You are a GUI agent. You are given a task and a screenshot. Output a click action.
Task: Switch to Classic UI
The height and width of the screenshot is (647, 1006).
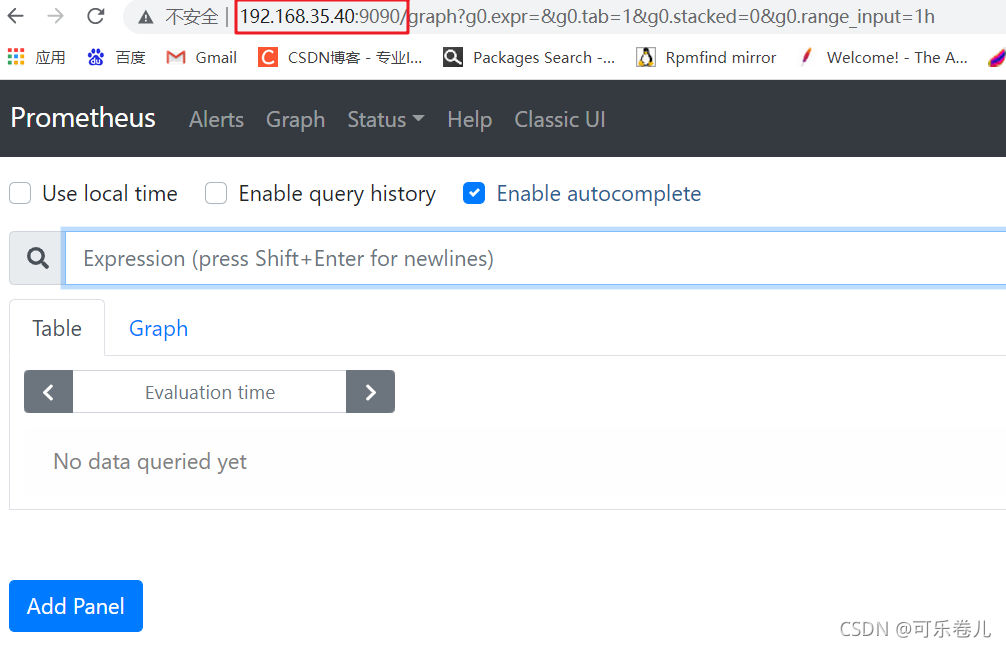(x=560, y=119)
